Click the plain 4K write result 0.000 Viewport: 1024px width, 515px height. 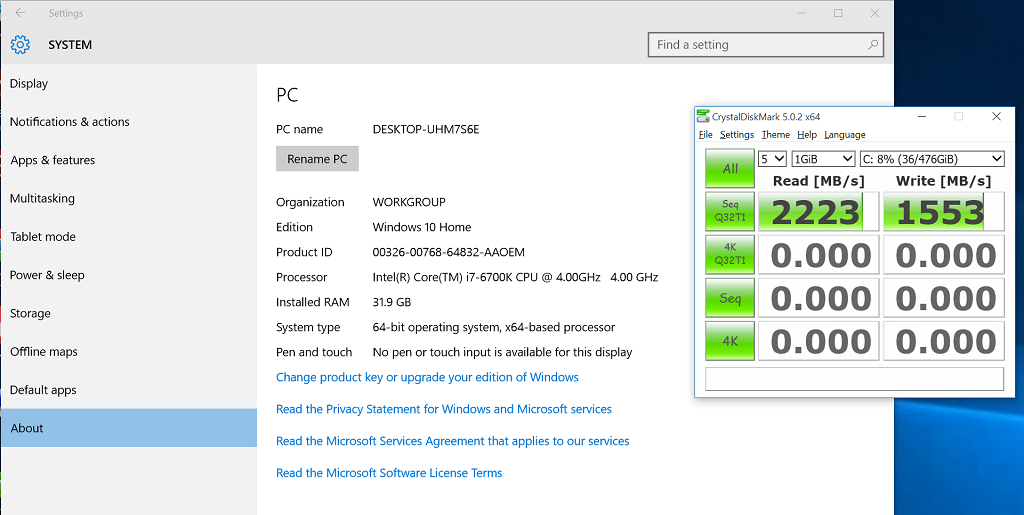[944, 341]
